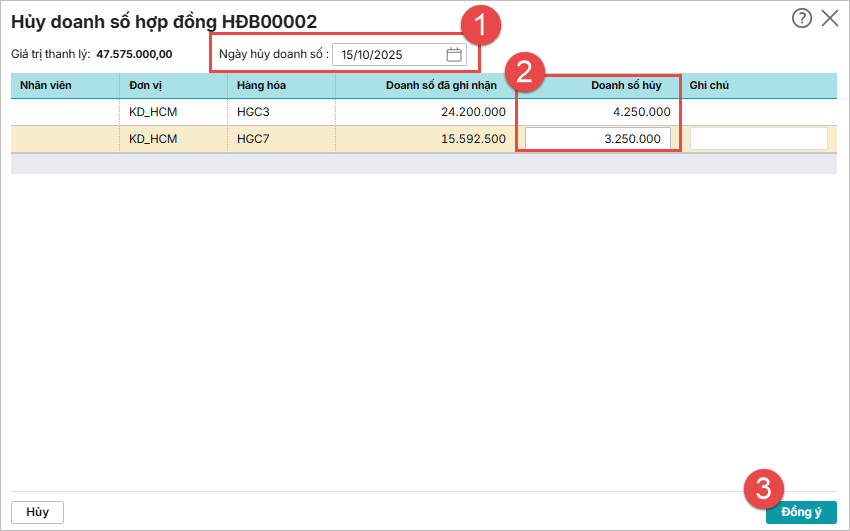Click the Ngày hủy doanh số date field
Image resolution: width=850 pixels, height=531 pixels.
pos(390,55)
